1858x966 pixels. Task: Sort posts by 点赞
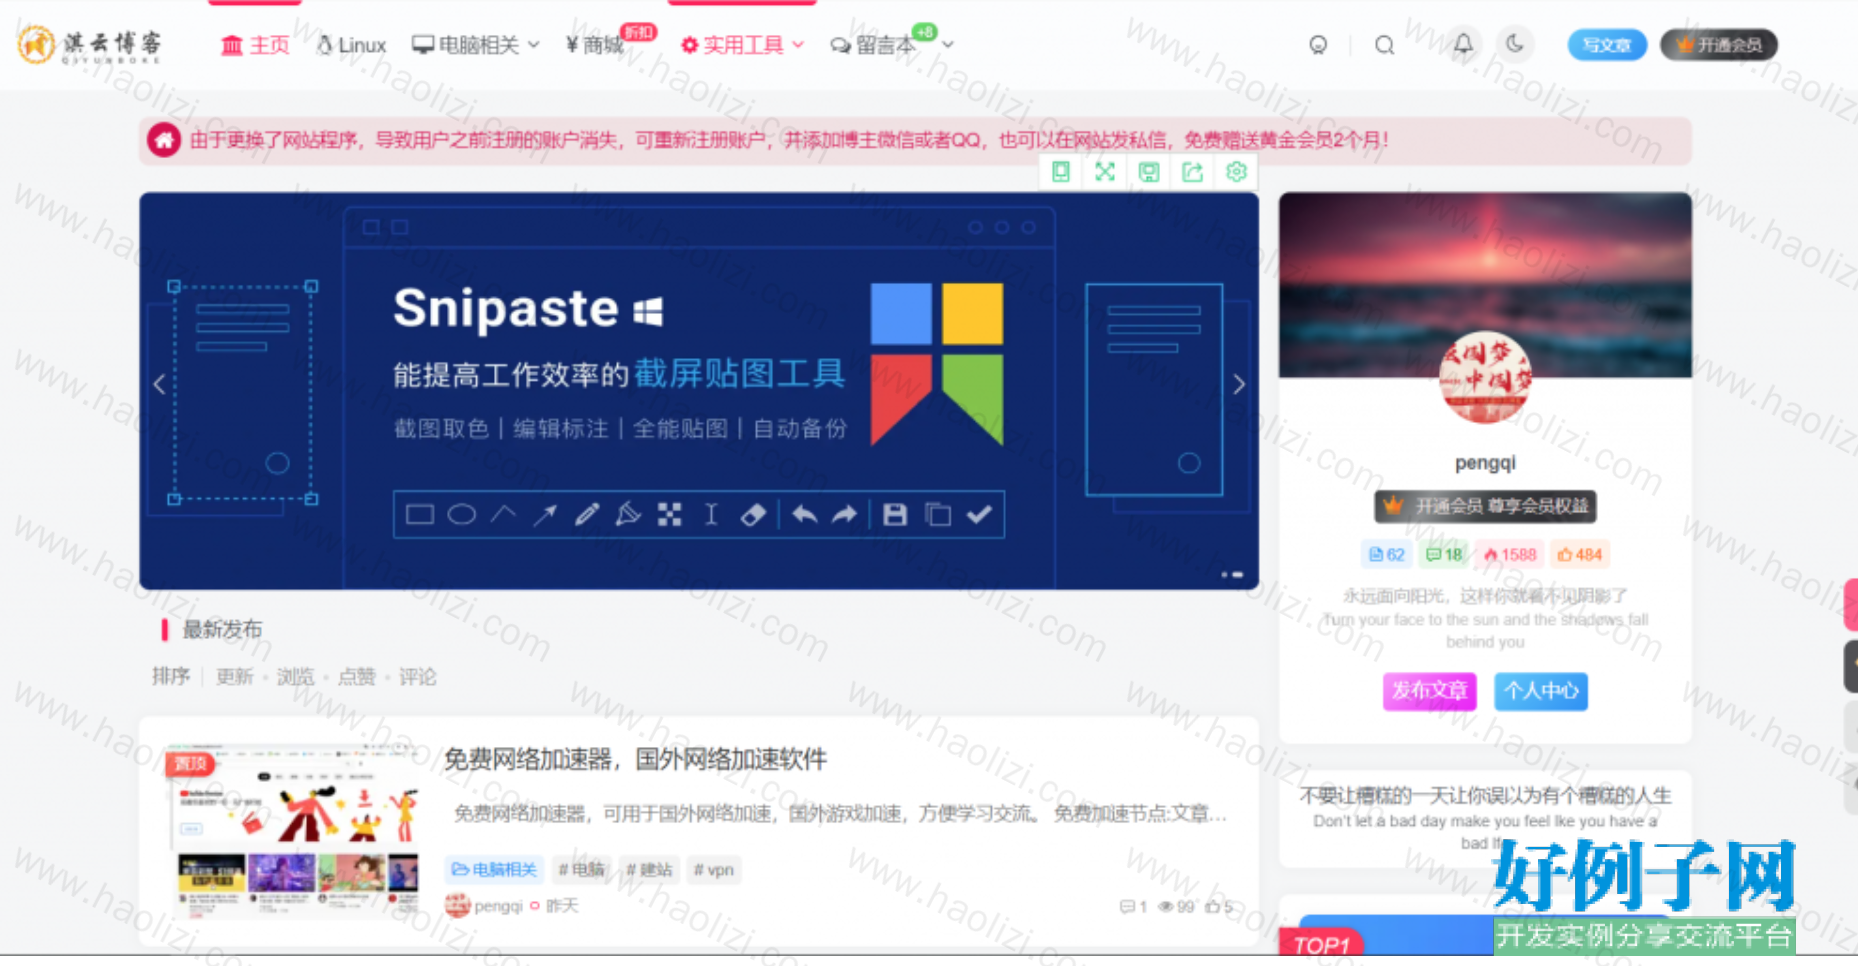[356, 677]
